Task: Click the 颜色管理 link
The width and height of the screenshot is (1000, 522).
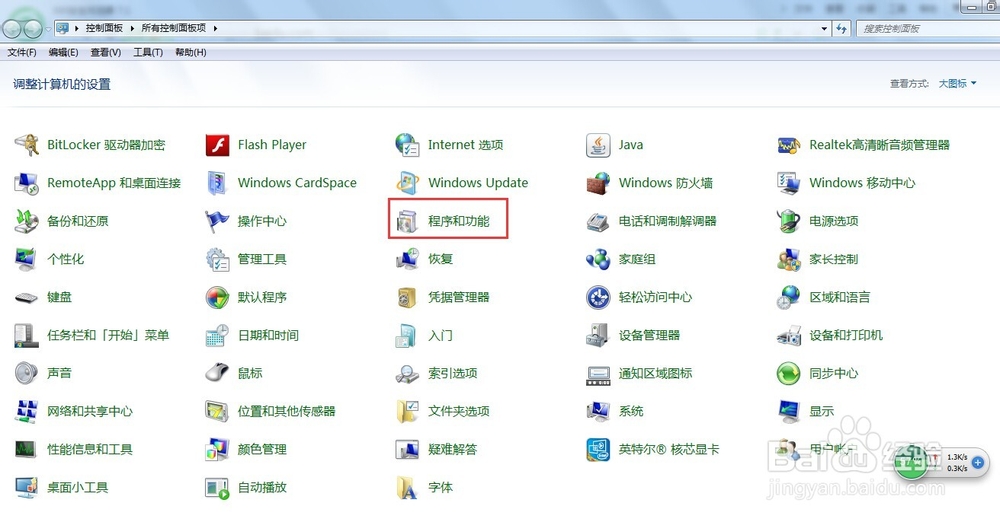Action: coord(261,449)
